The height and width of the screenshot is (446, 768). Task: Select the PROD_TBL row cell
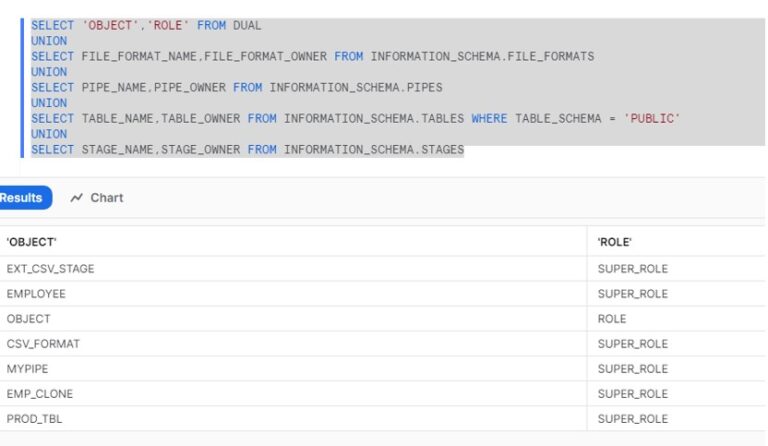34,419
